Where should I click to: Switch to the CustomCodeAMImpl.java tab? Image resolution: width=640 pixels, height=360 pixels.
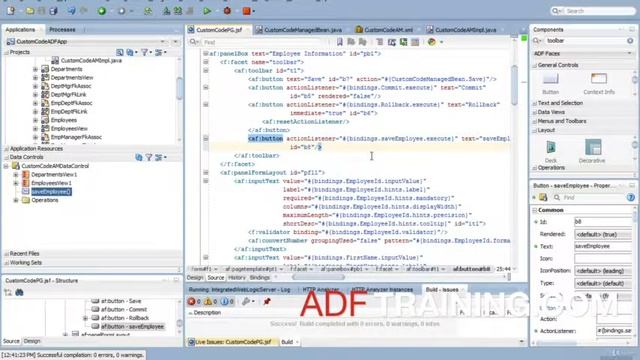[465, 30]
